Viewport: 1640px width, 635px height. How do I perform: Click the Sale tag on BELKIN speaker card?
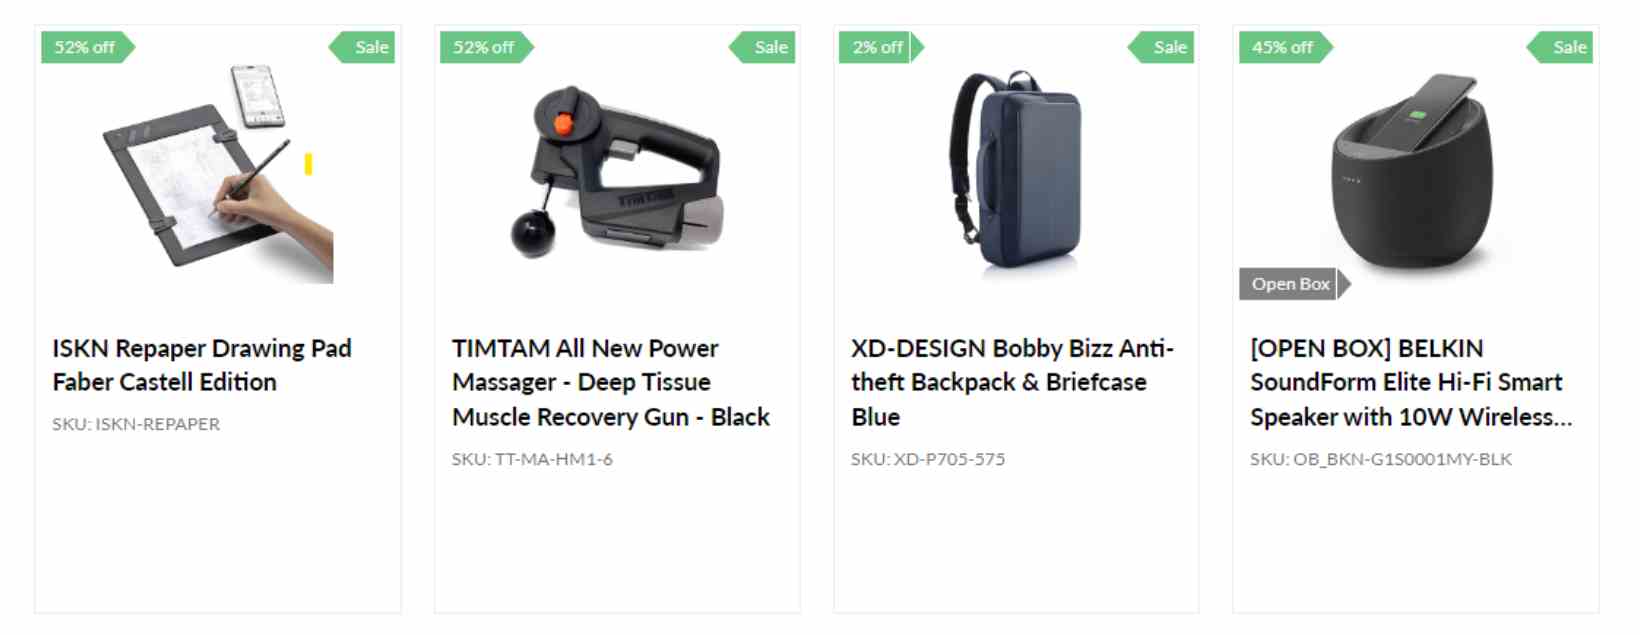(x=1560, y=47)
